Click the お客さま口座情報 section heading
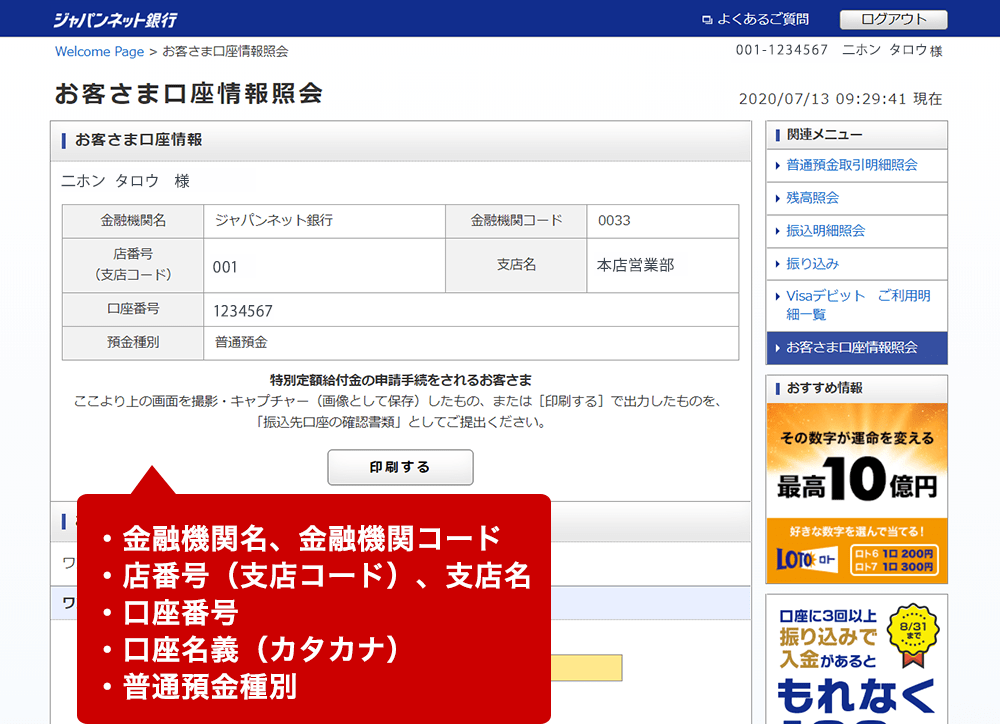Screen dimensions: 1000x724 point(138,140)
